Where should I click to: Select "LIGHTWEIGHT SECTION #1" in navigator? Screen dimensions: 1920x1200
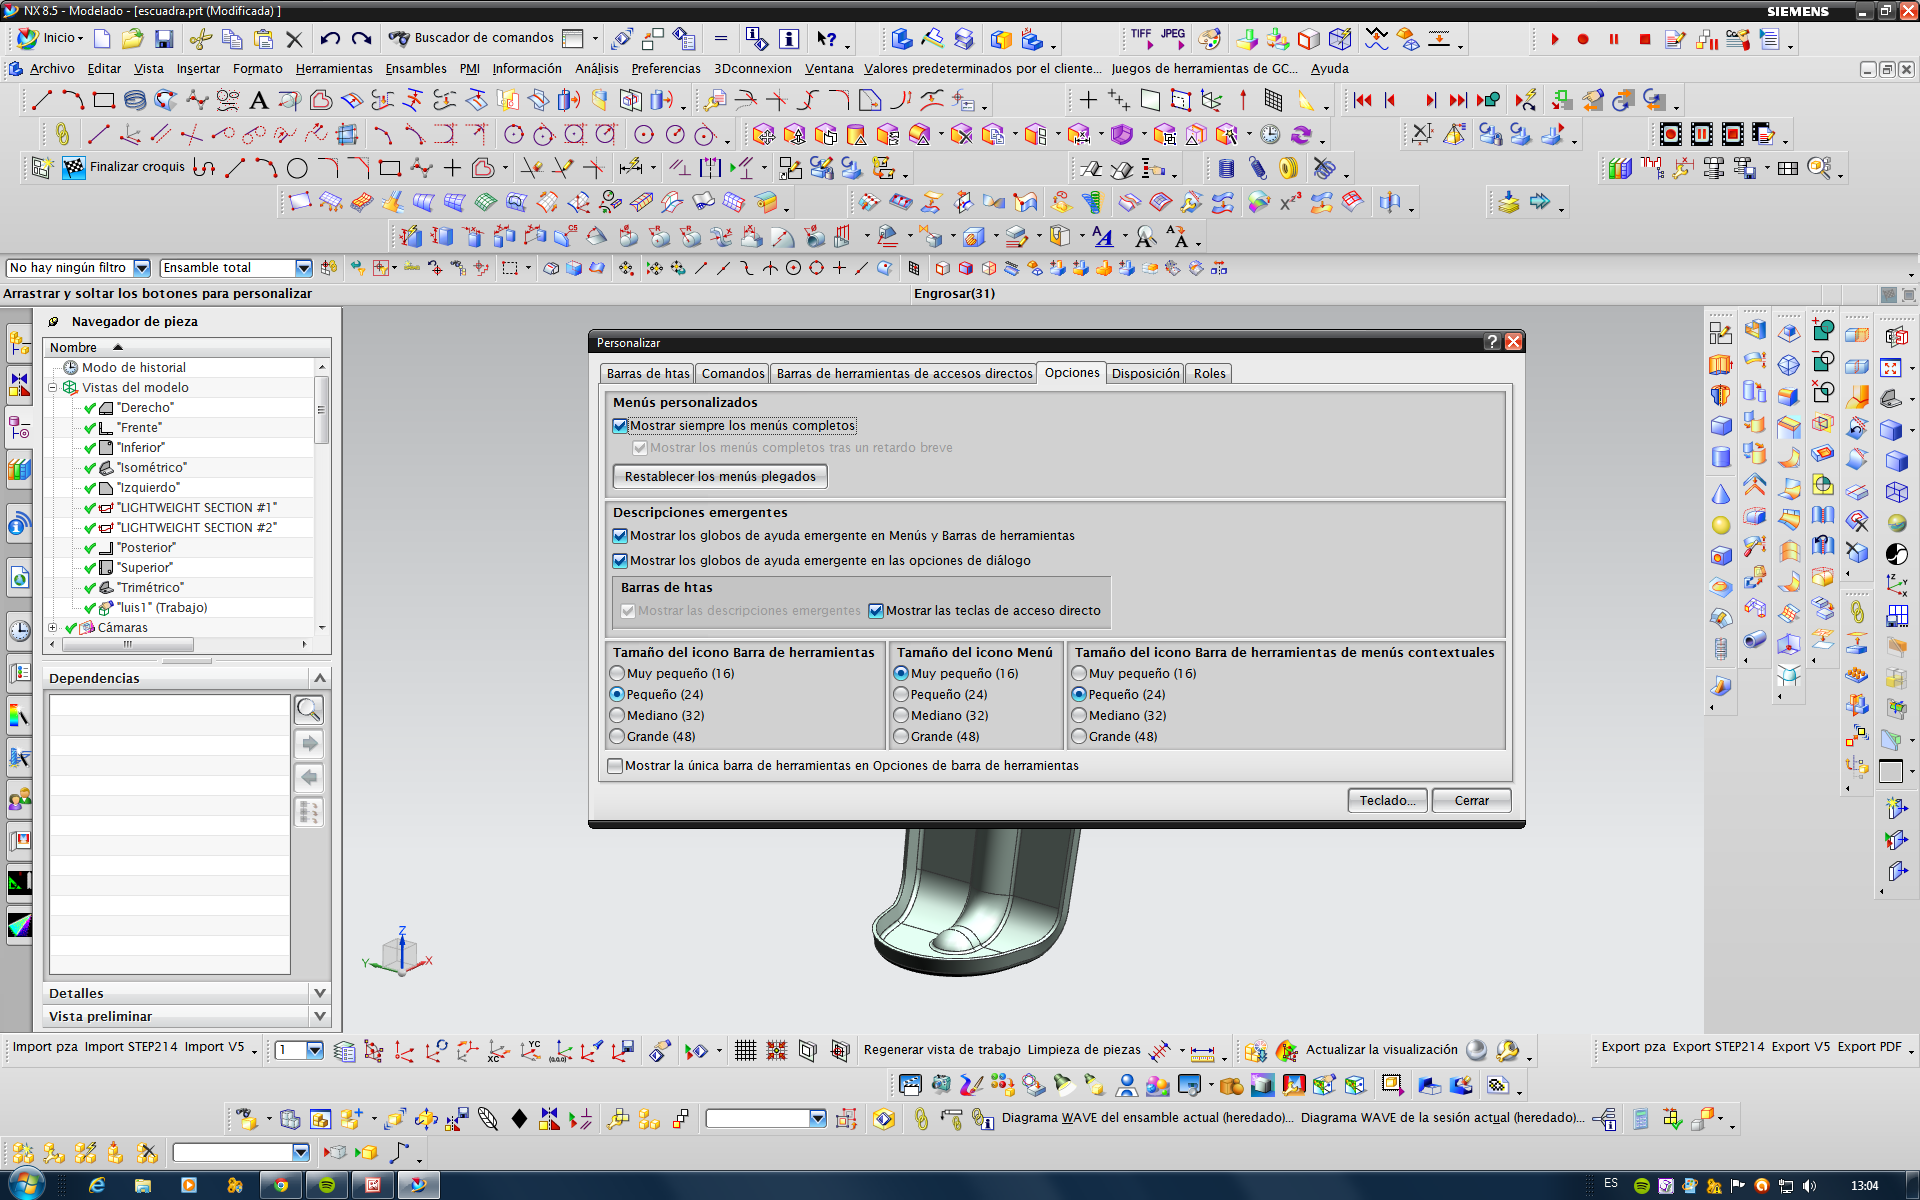[x=197, y=508]
